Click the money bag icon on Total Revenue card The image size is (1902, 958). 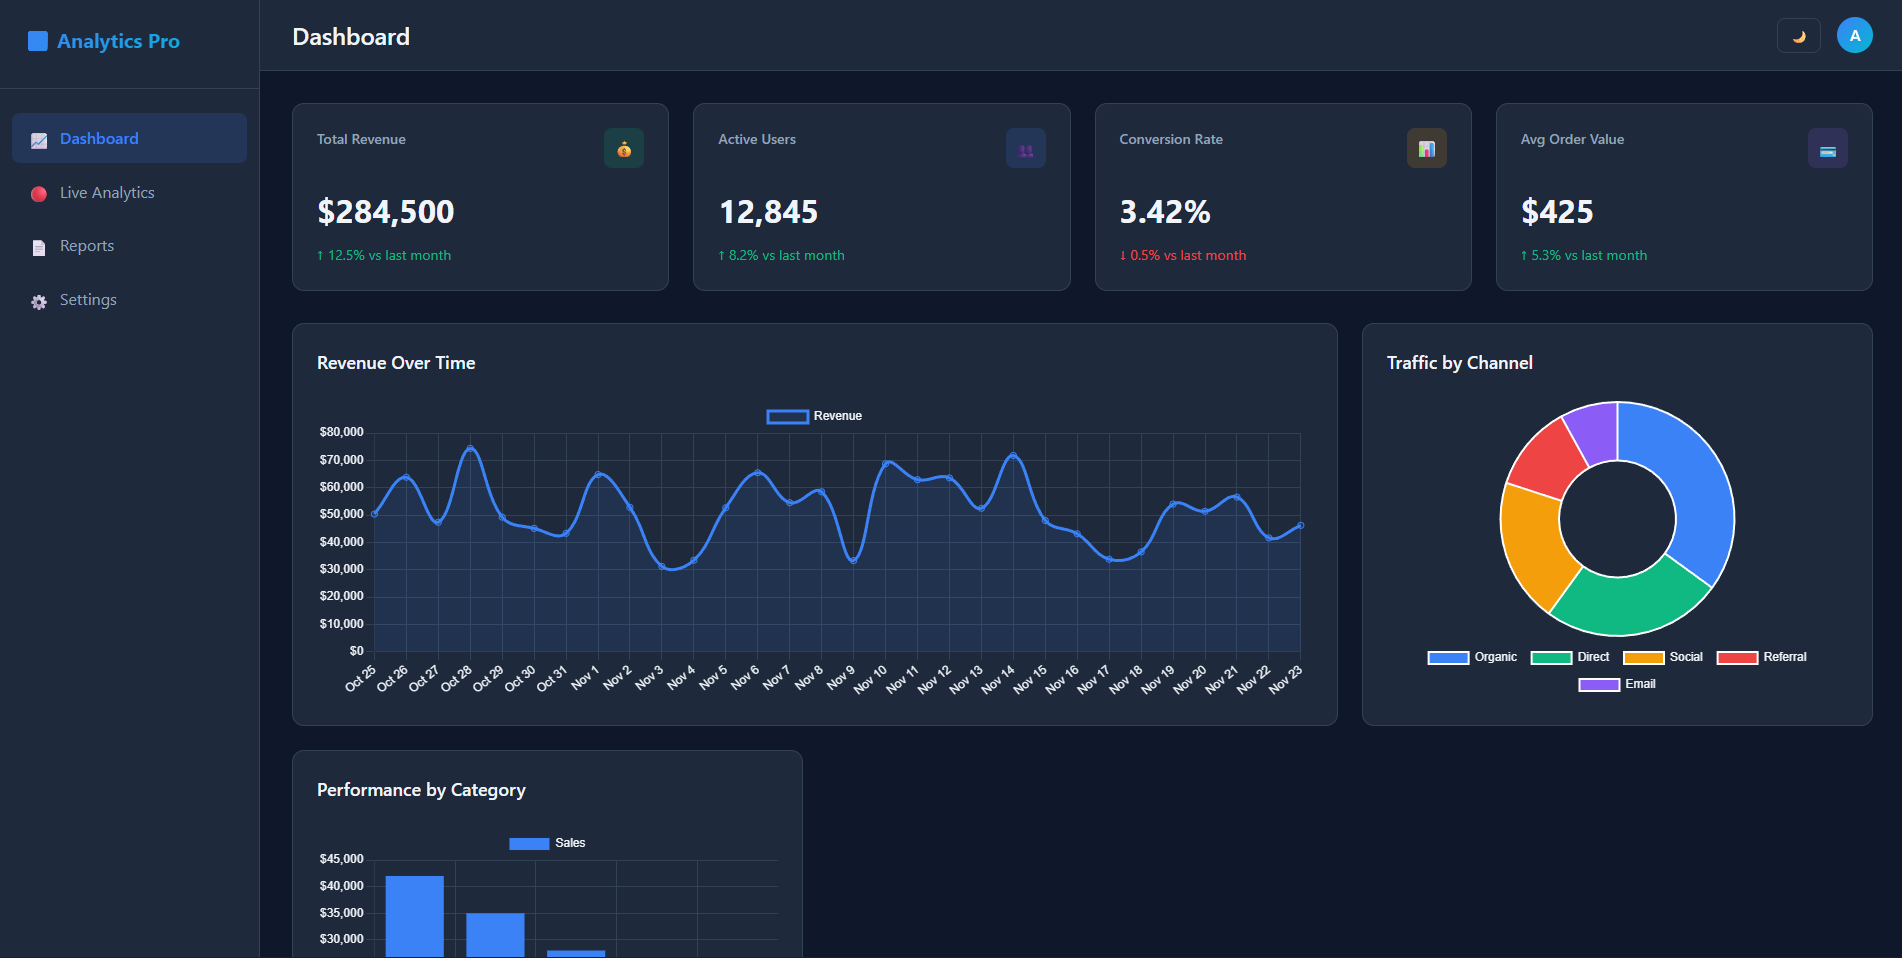[624, 148]
